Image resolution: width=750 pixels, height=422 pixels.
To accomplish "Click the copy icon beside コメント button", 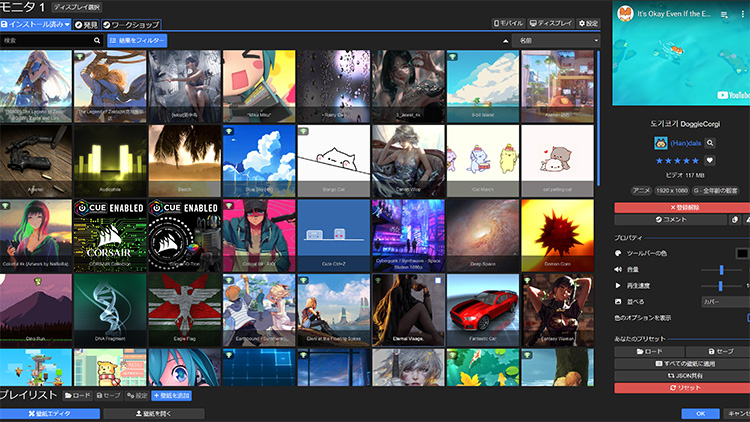I will point(735,220).
